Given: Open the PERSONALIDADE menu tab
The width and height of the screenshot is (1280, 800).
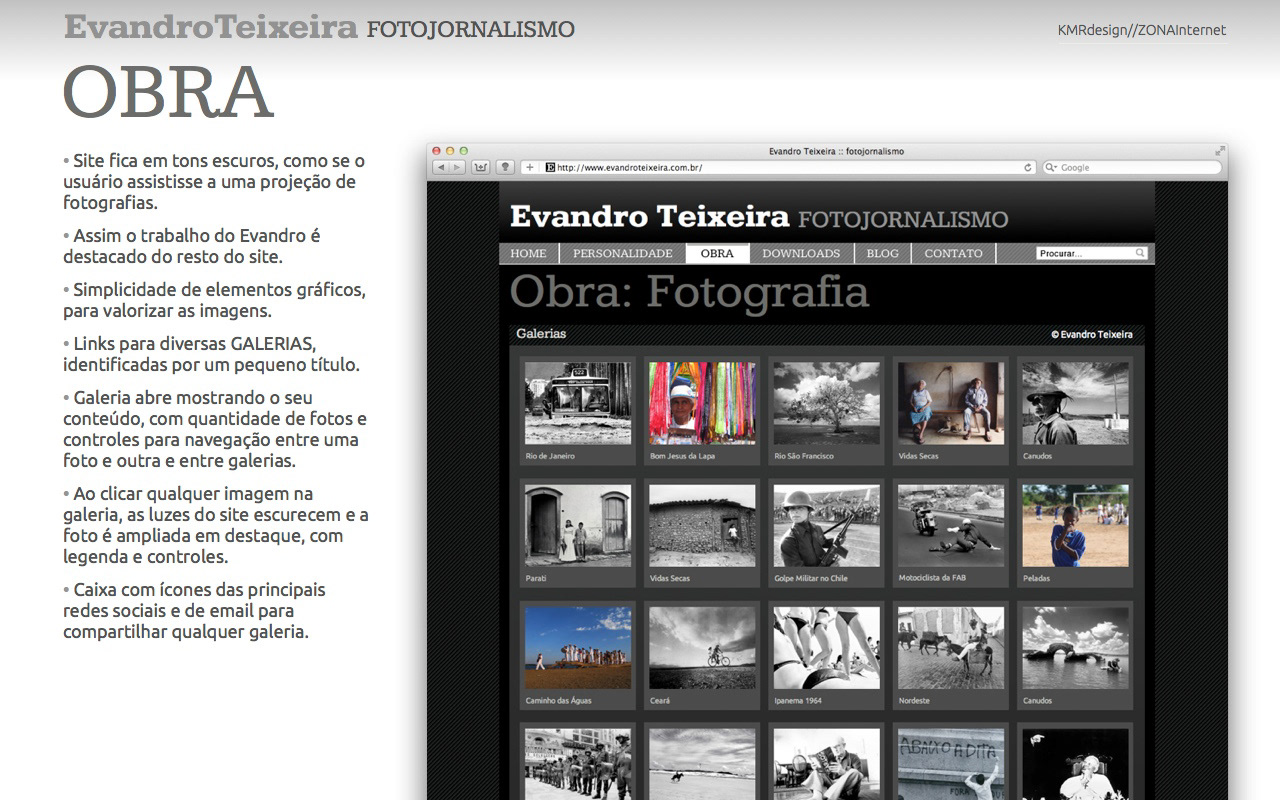Looking at the screenshot, I should pos(622,253).
